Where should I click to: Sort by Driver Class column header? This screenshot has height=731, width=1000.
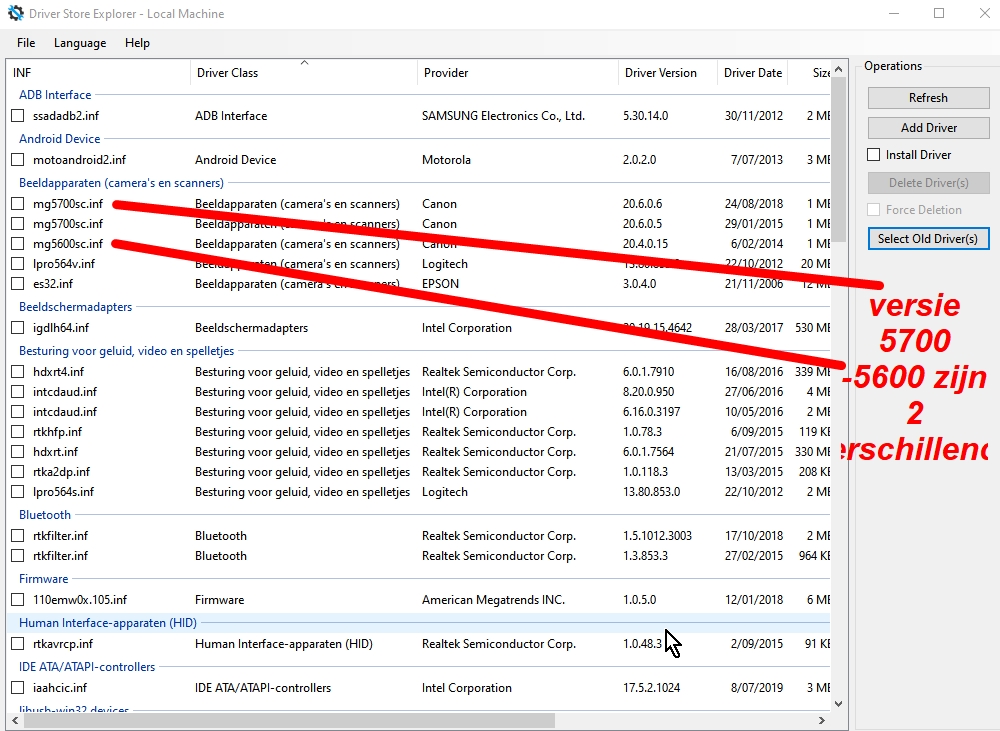227,73
